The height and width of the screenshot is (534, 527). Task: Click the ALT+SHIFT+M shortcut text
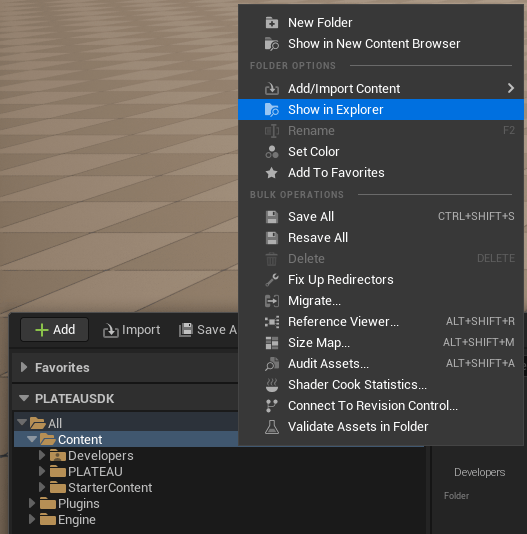pyautogui.click(x=479, y=343)
